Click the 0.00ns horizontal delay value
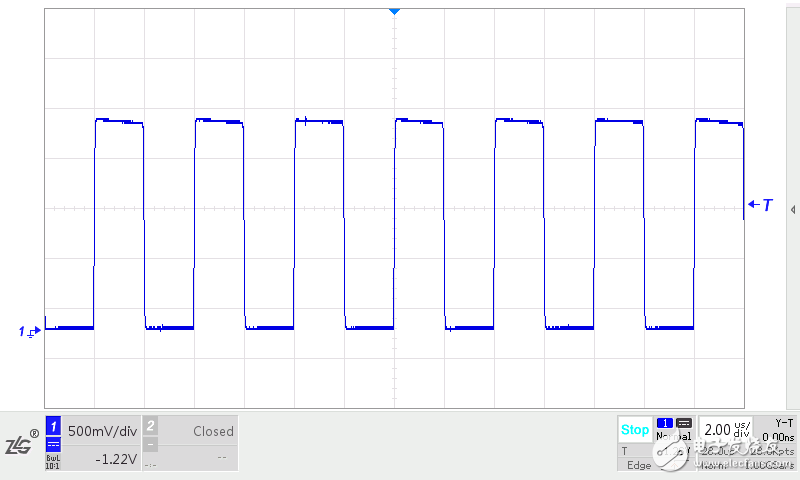The image size is (800, 480). click(778, 437)
